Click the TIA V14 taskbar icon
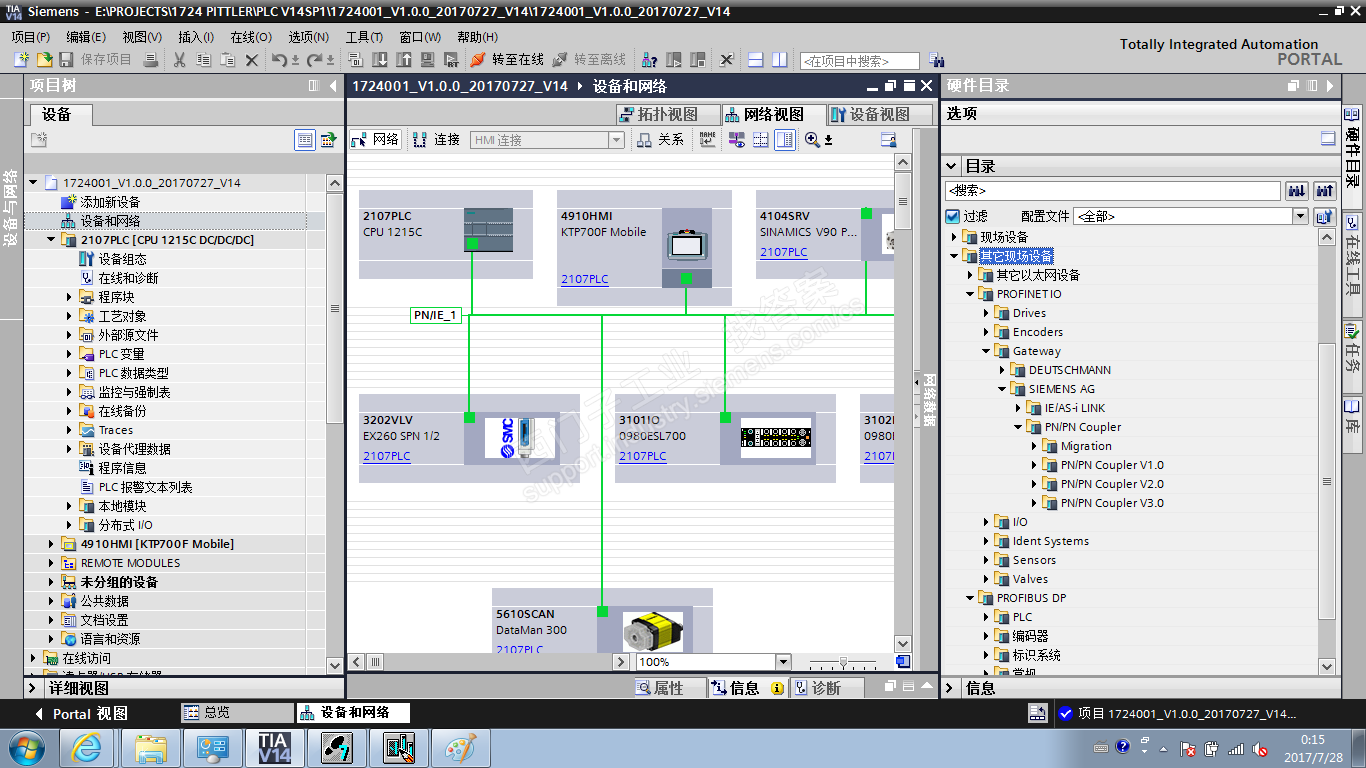Image resolution: width=1366 pixels, height=768 pixels. pyautogui.click(x=274, y=747)
